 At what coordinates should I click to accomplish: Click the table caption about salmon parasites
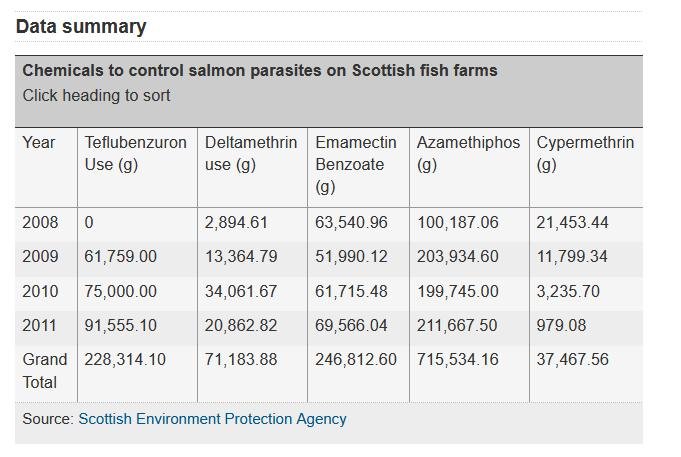260,71
